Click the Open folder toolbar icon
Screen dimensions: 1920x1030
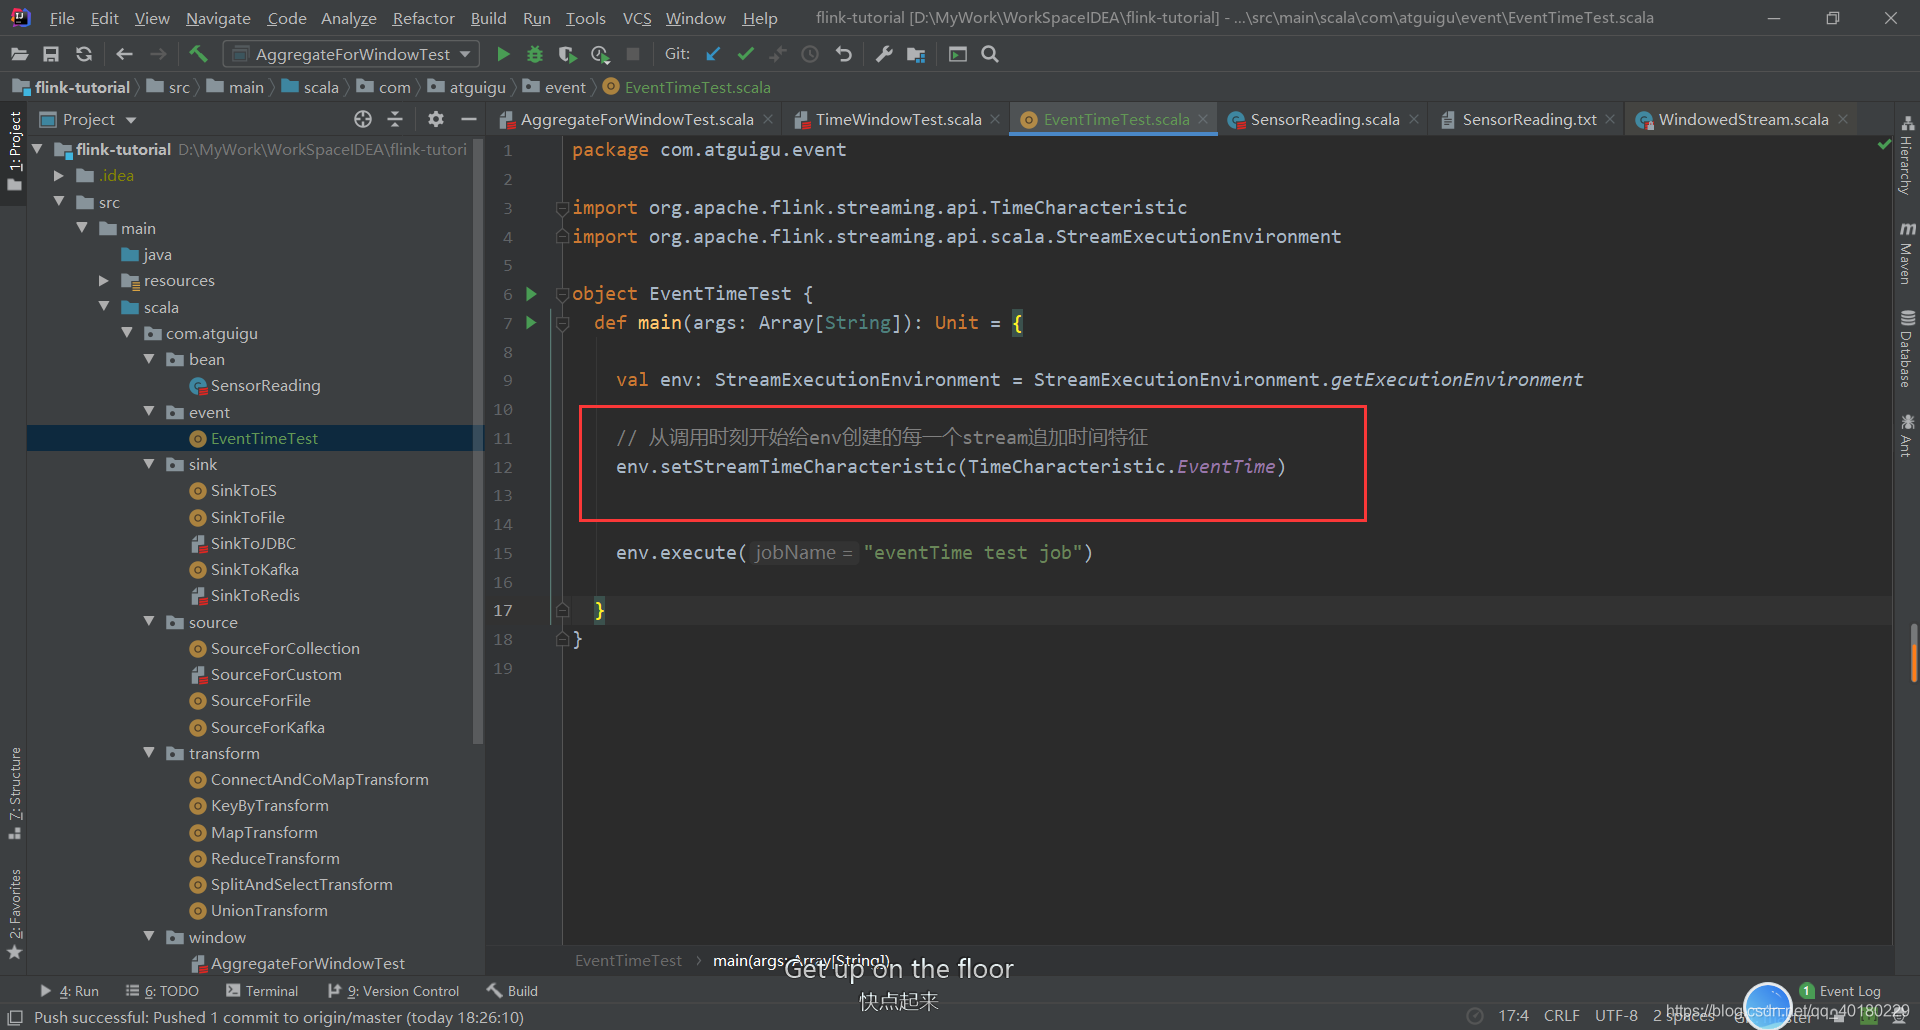19,54
